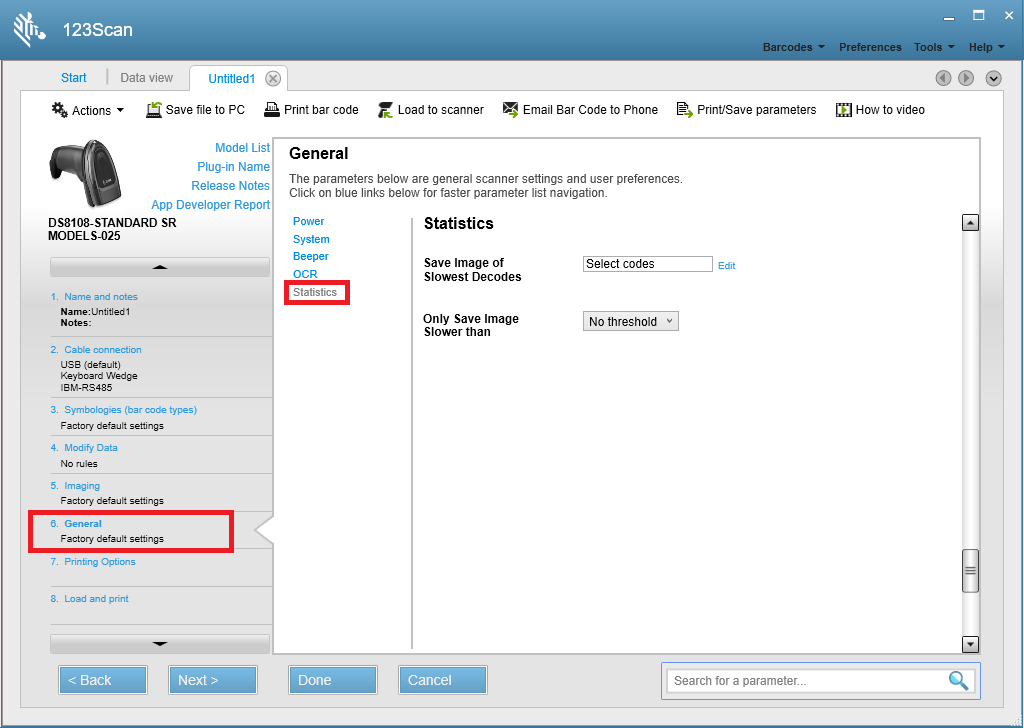Click Edit next to Select codes

[x=726, y=265]
